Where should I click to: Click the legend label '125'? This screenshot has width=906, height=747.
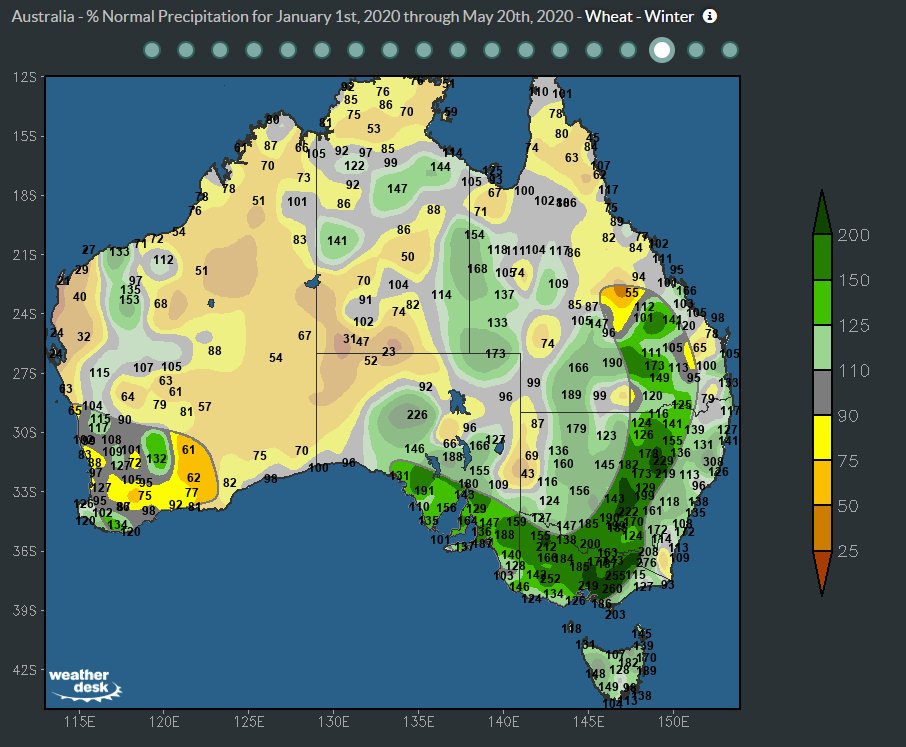[853, 325]
